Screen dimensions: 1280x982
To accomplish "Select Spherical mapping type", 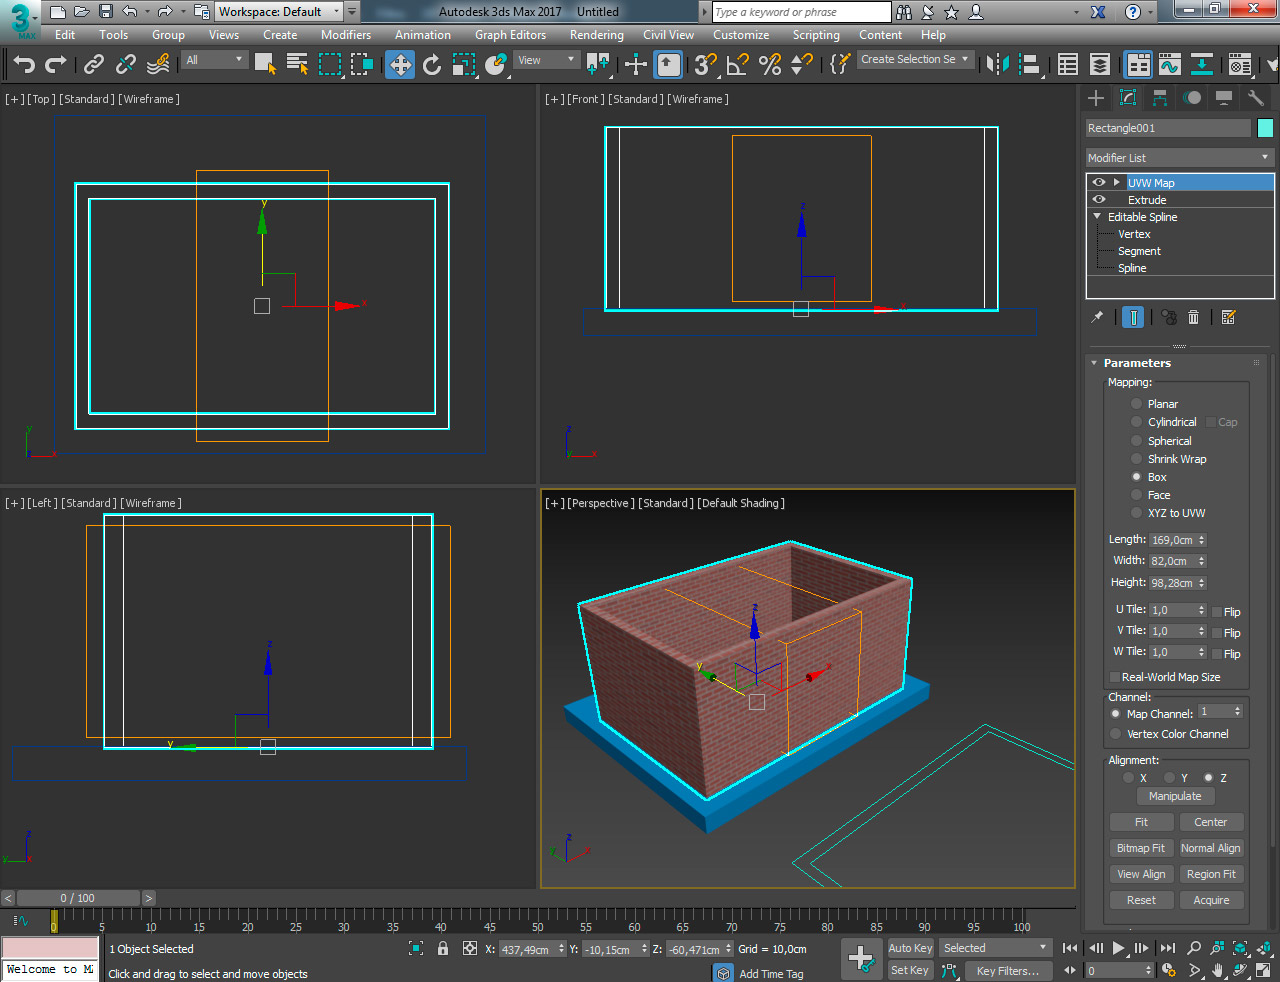I will coord(1136,441).
